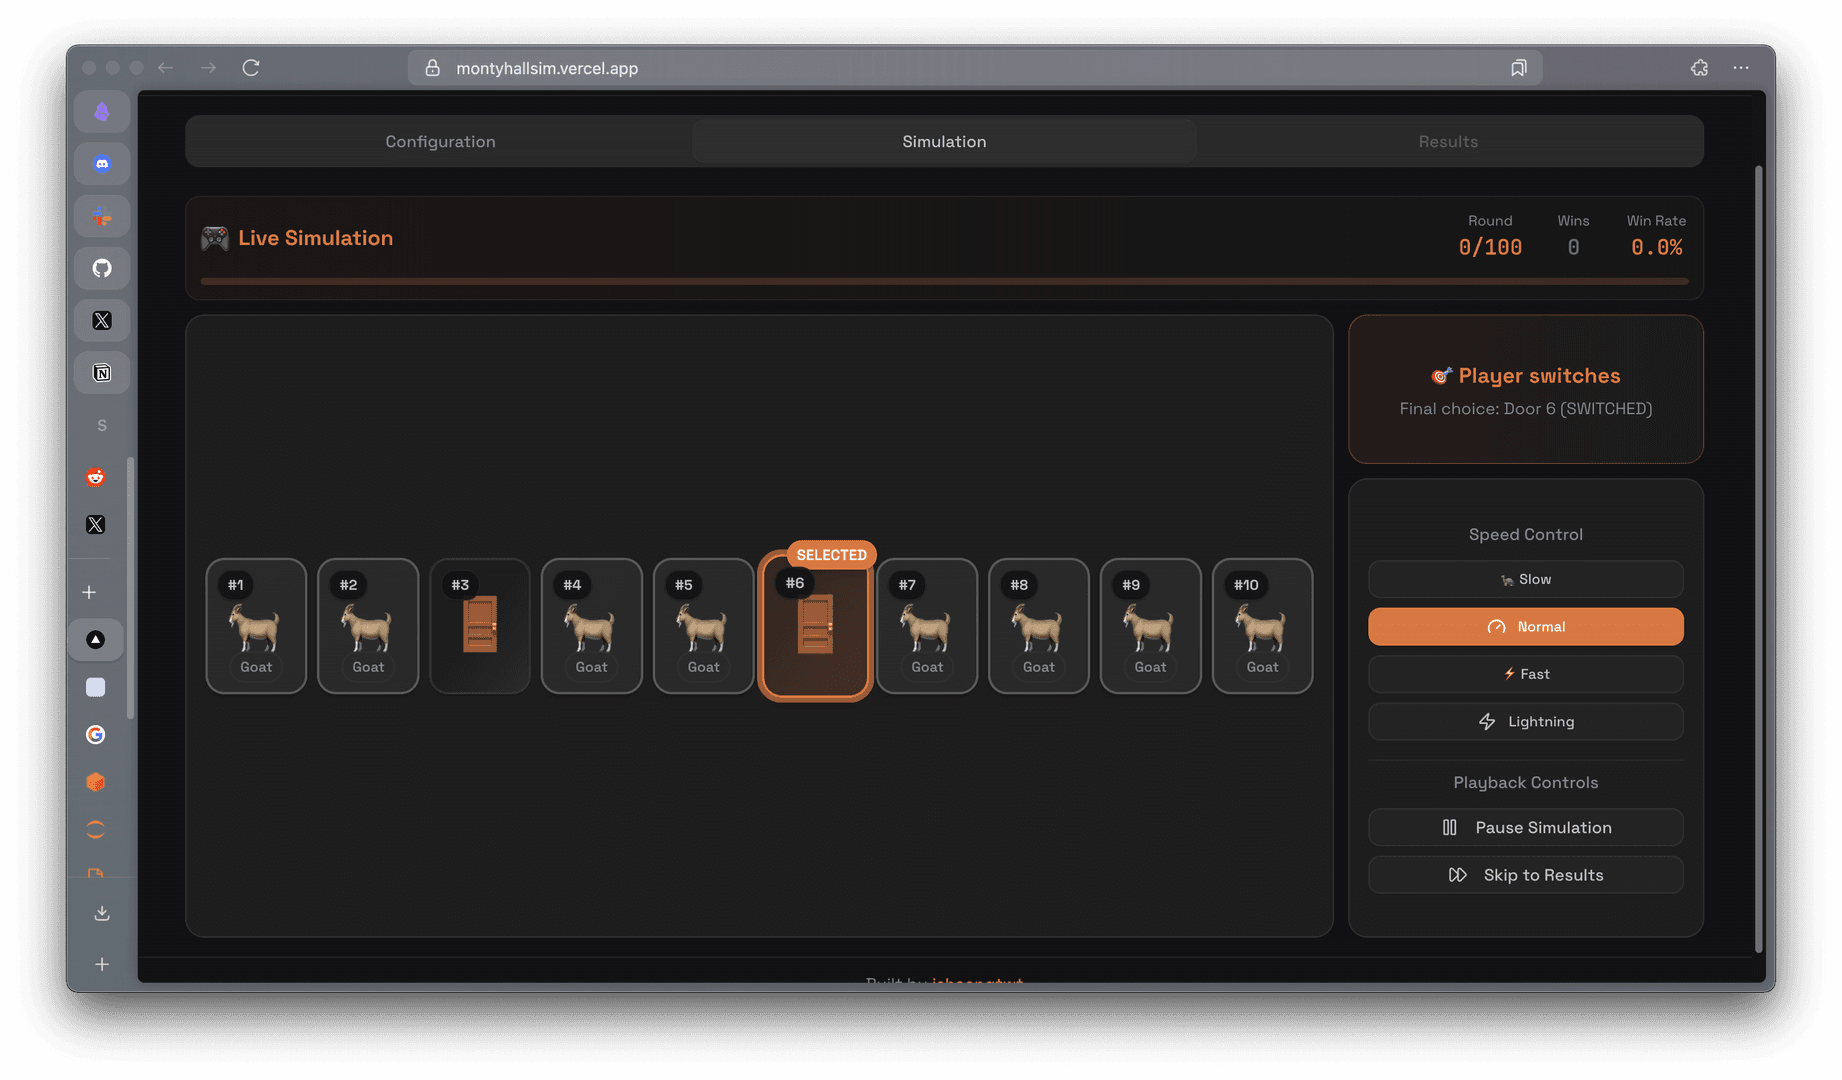Click the downloads icon in the sidebar
1842x1080 pixels.
pyautogui.click(x=101, y=912)
